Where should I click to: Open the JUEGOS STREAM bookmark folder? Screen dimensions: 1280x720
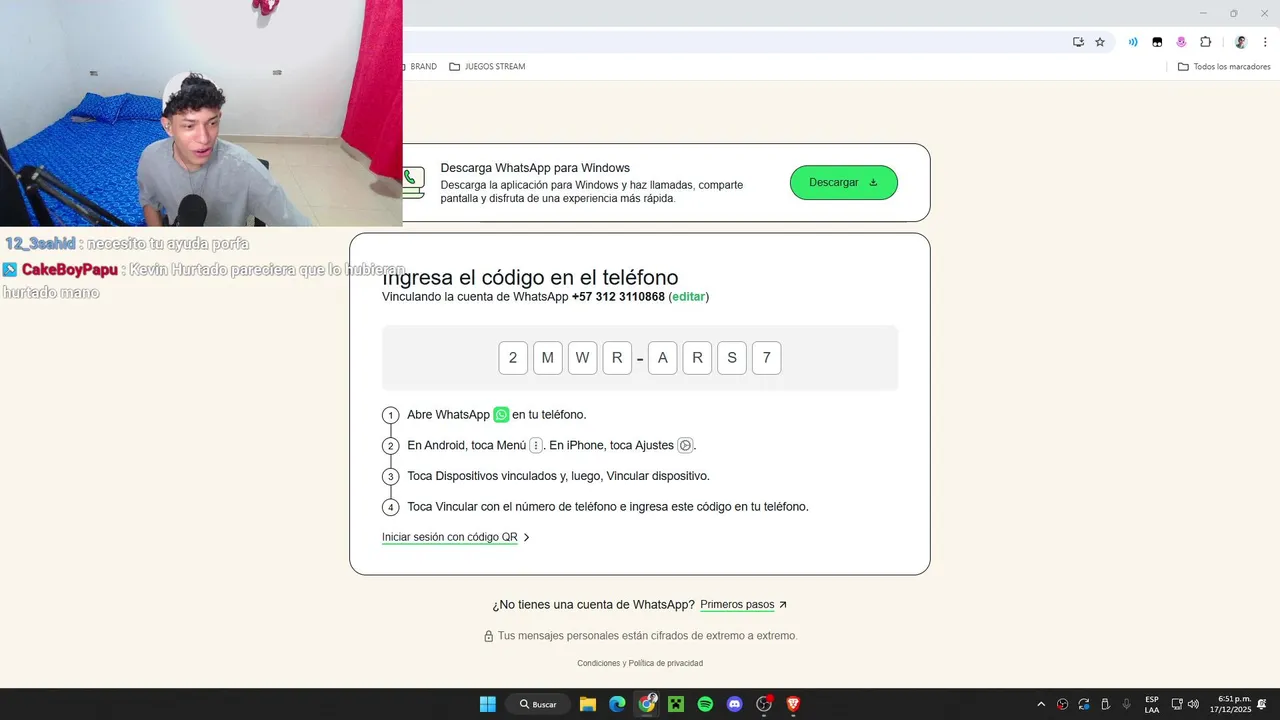(487, 67)
